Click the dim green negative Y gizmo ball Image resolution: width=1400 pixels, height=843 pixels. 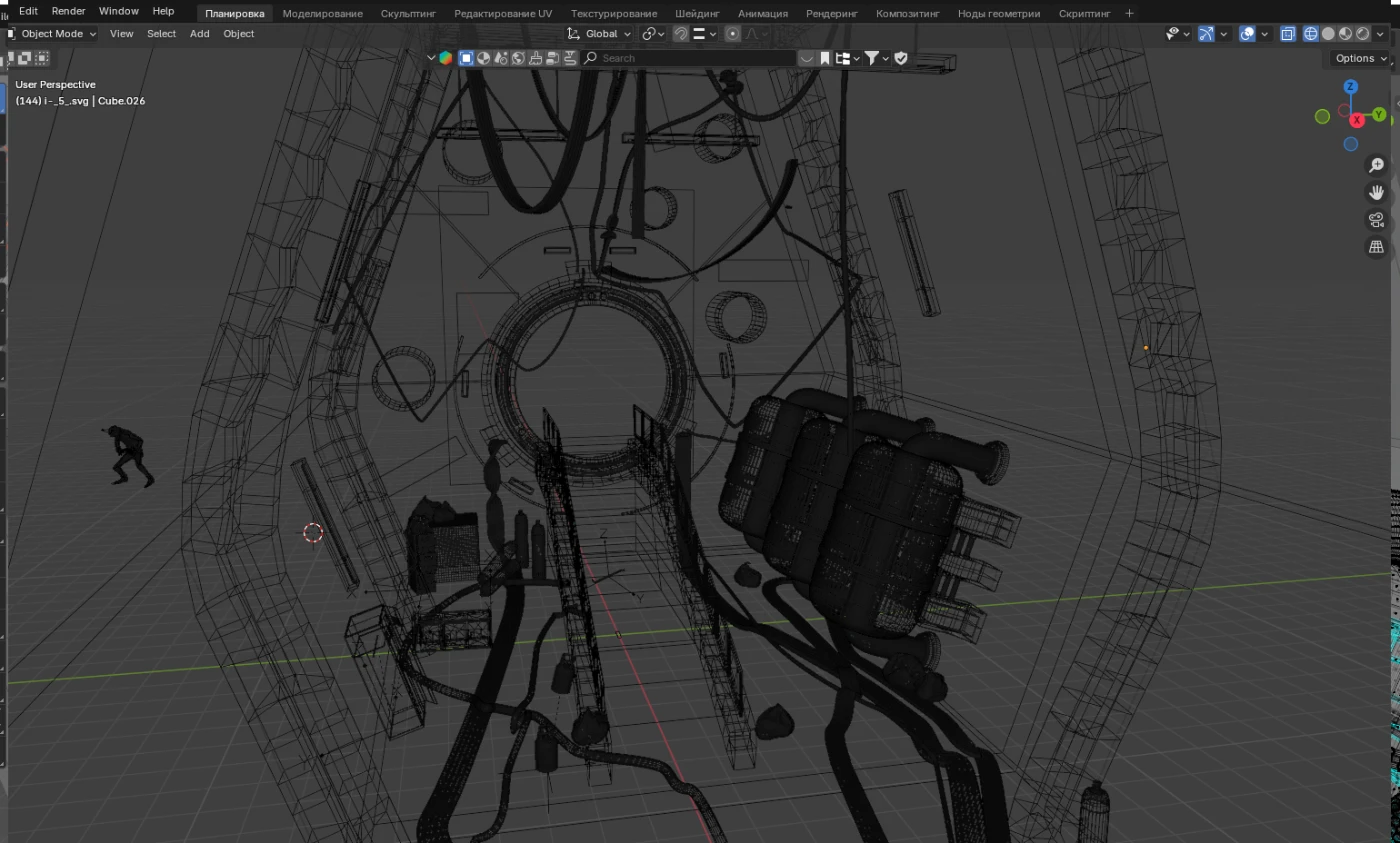pyautogui.click(x=1322, y=117)
